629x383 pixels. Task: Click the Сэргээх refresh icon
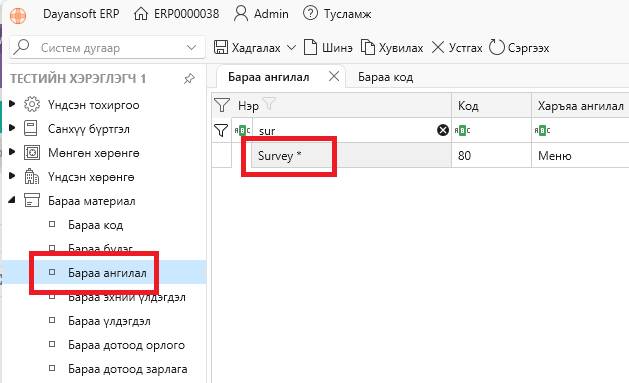pos(496,47)
